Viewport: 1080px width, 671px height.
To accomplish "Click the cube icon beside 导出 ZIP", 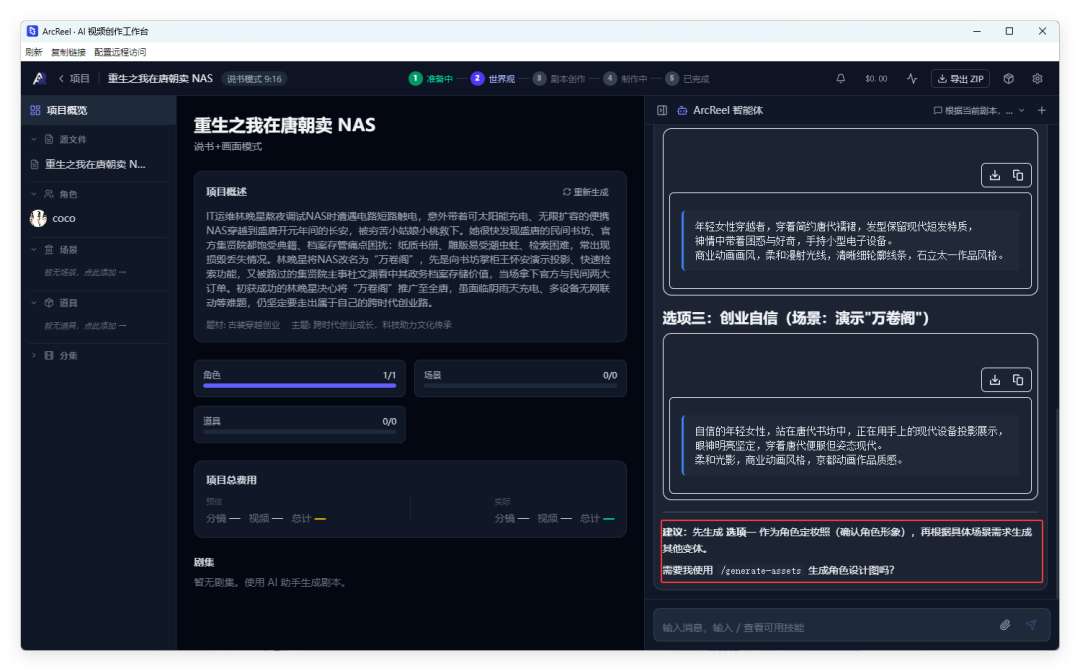I will click(1008, 79).
